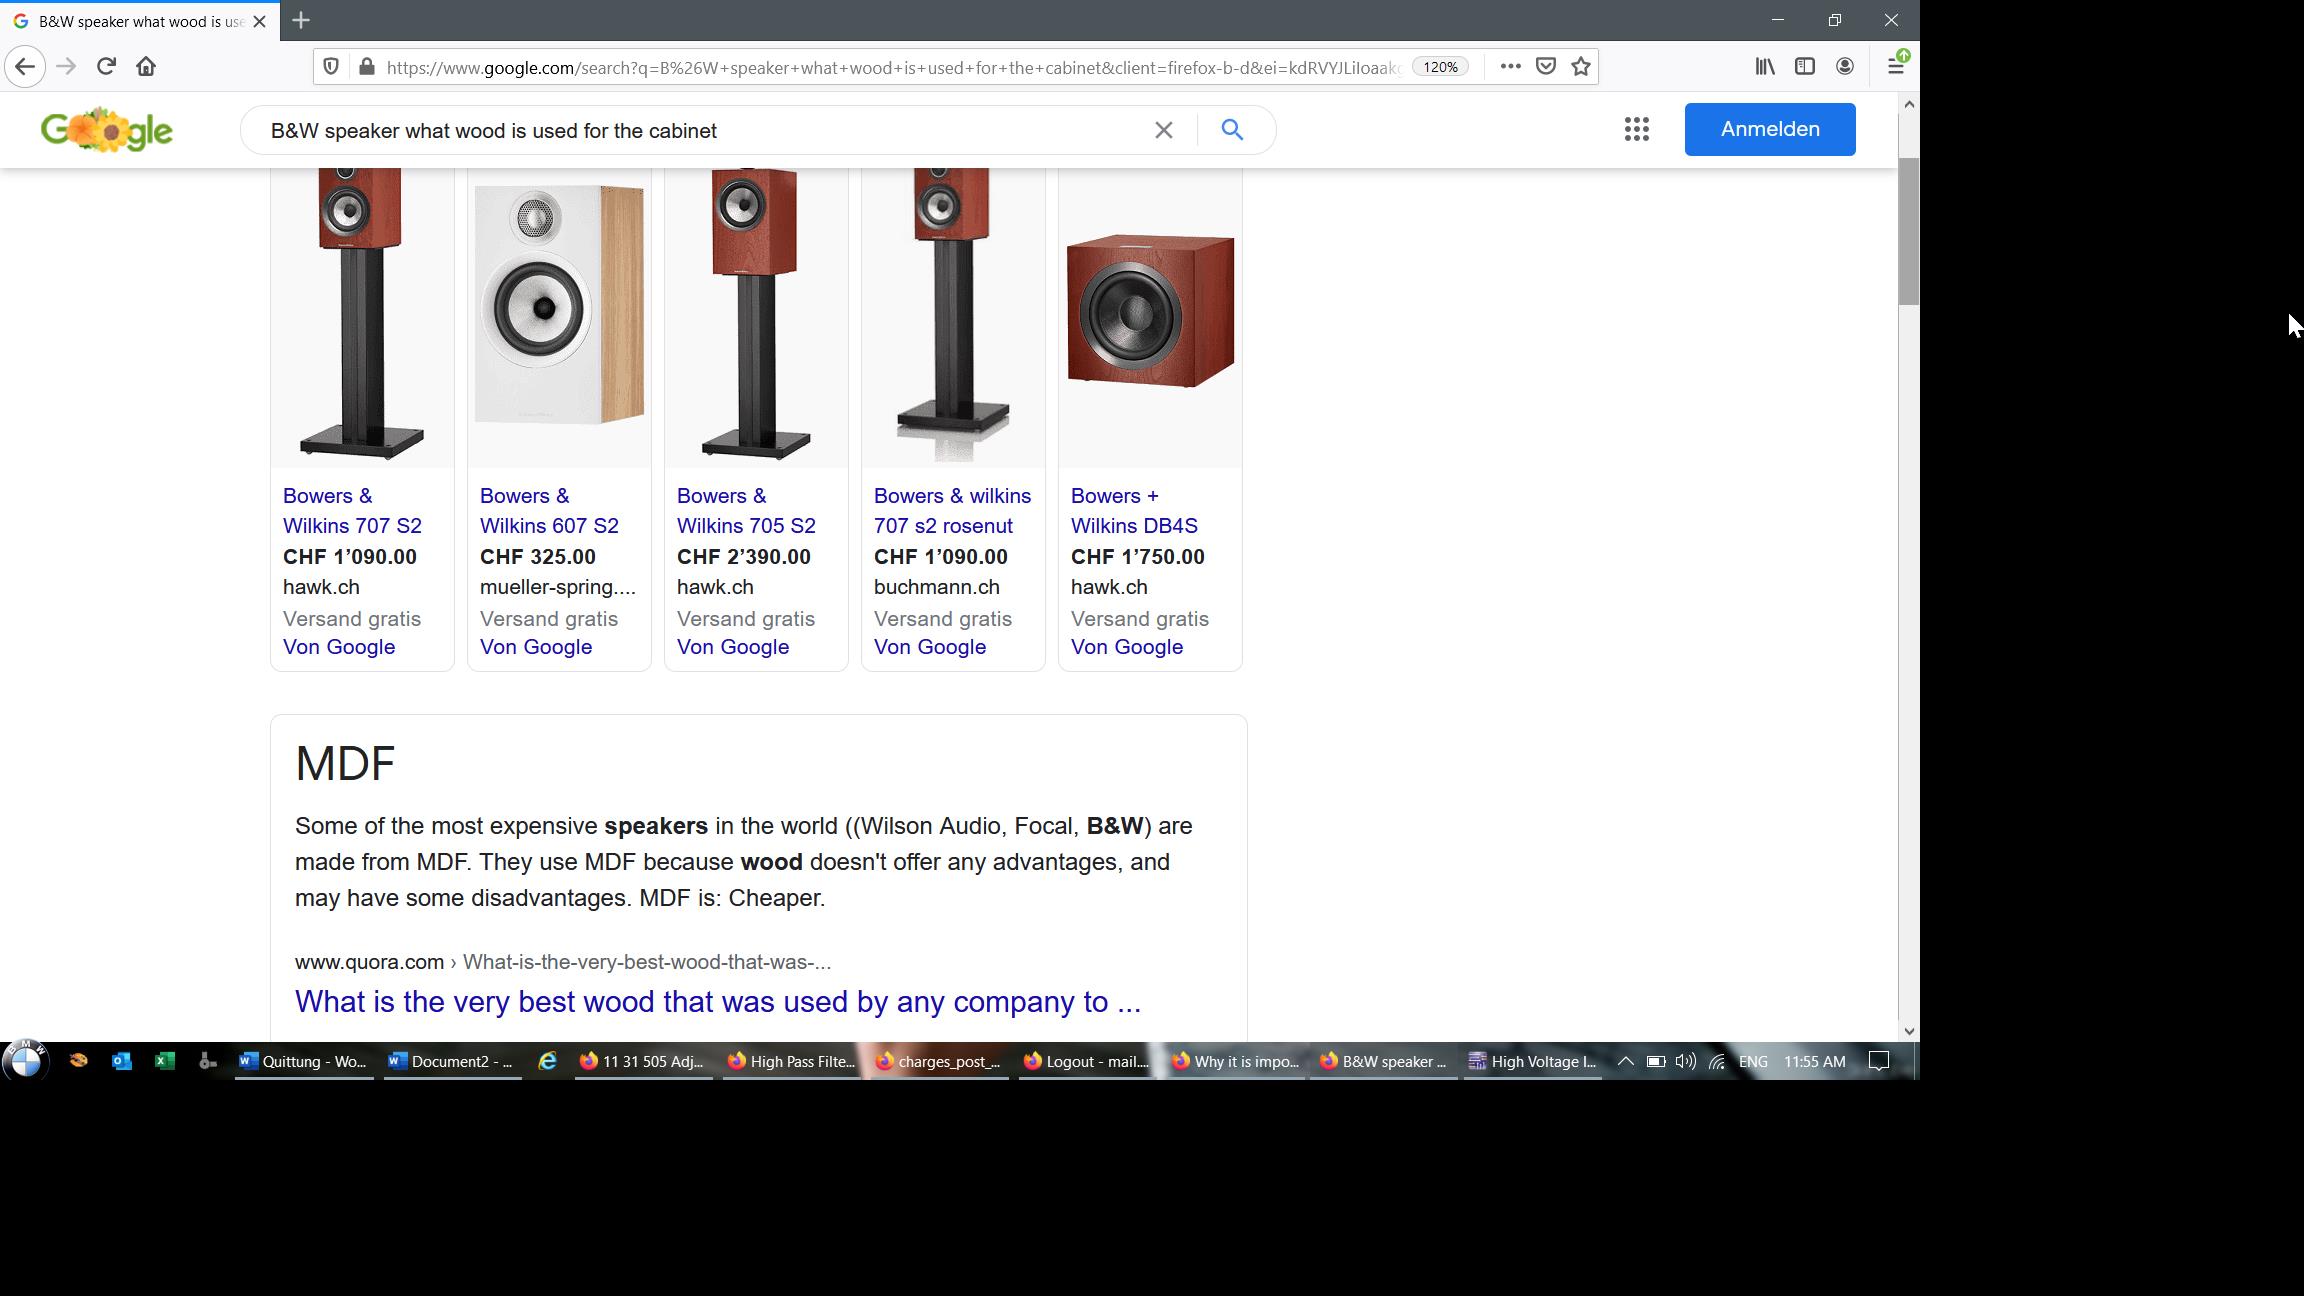Open Outlook from taskbar
This screenshot has height=1296, width=2304.
click(122, 1061)
